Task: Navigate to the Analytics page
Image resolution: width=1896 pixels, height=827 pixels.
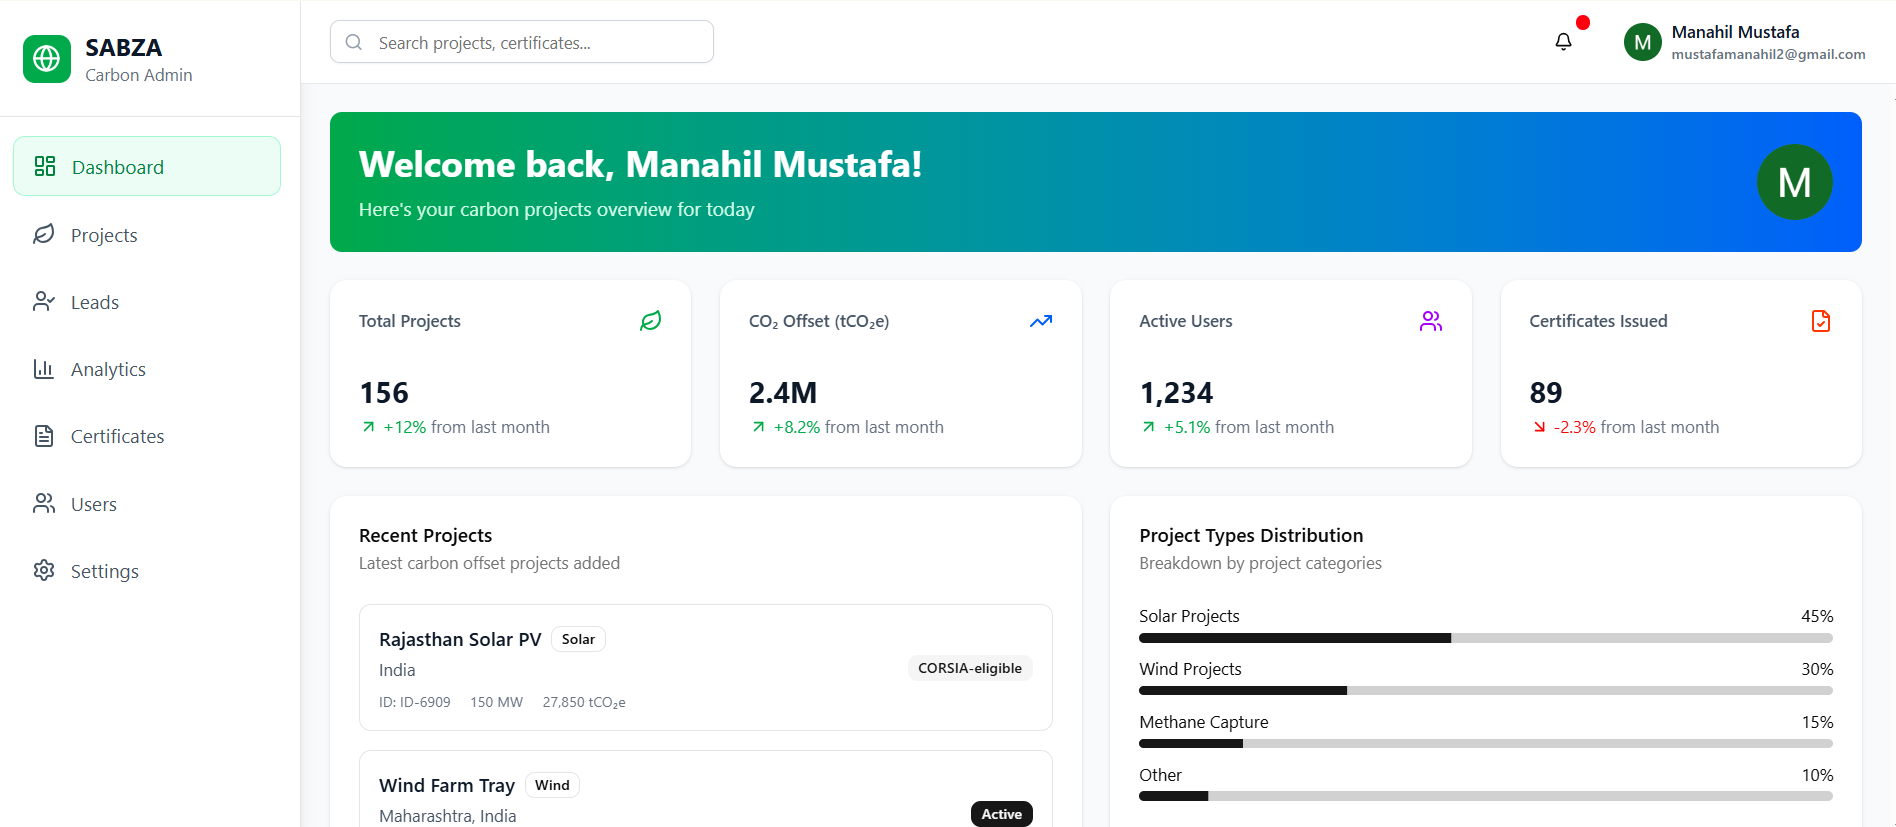Action: pos(108,369)
